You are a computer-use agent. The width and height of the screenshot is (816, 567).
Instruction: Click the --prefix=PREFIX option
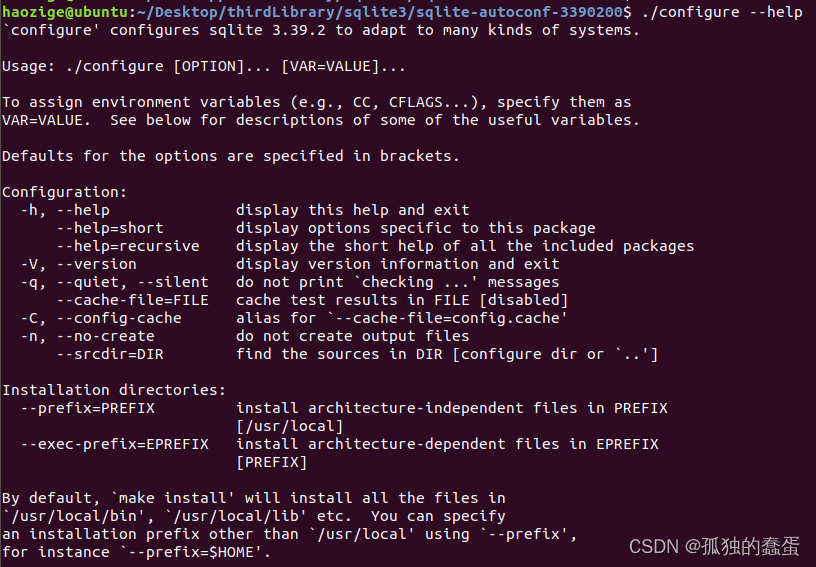tap(87, 408)
